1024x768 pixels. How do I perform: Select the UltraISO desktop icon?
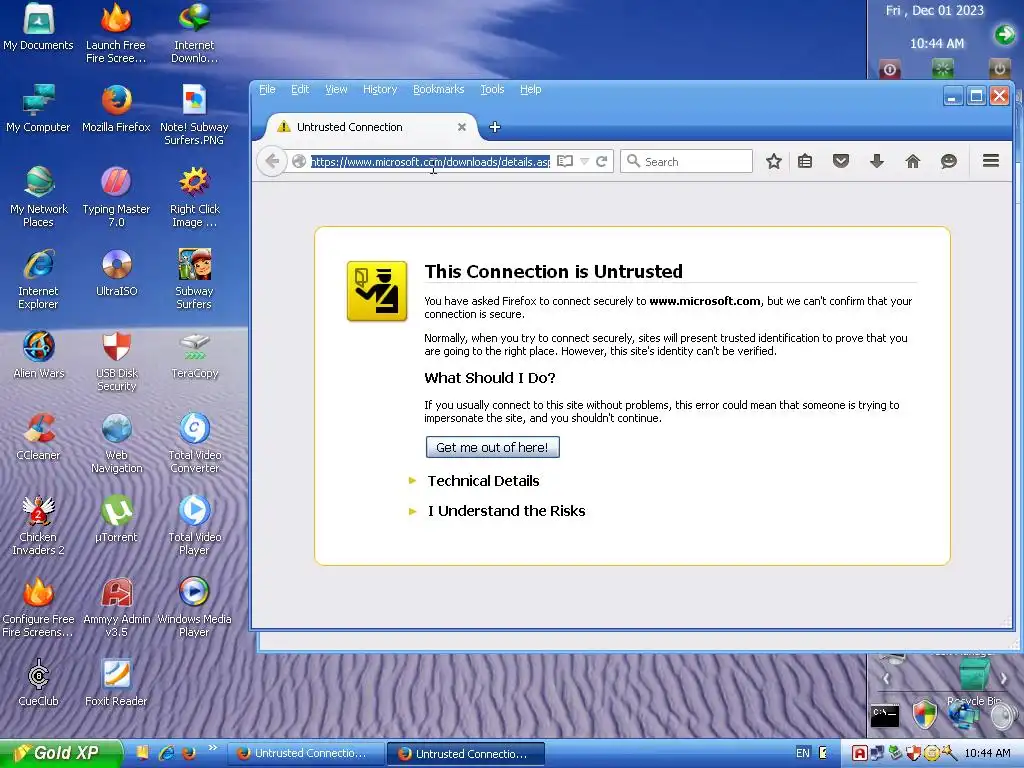point(116,273)
